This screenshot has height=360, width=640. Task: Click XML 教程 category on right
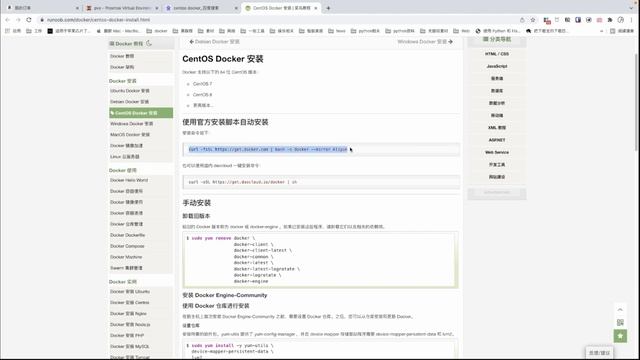[497, 128]
